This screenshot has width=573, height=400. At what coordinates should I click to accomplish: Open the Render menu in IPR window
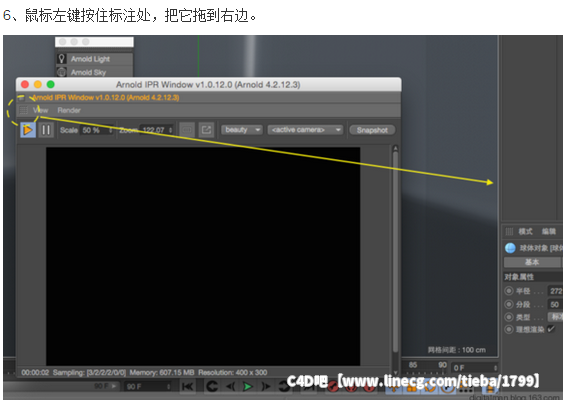69,110
